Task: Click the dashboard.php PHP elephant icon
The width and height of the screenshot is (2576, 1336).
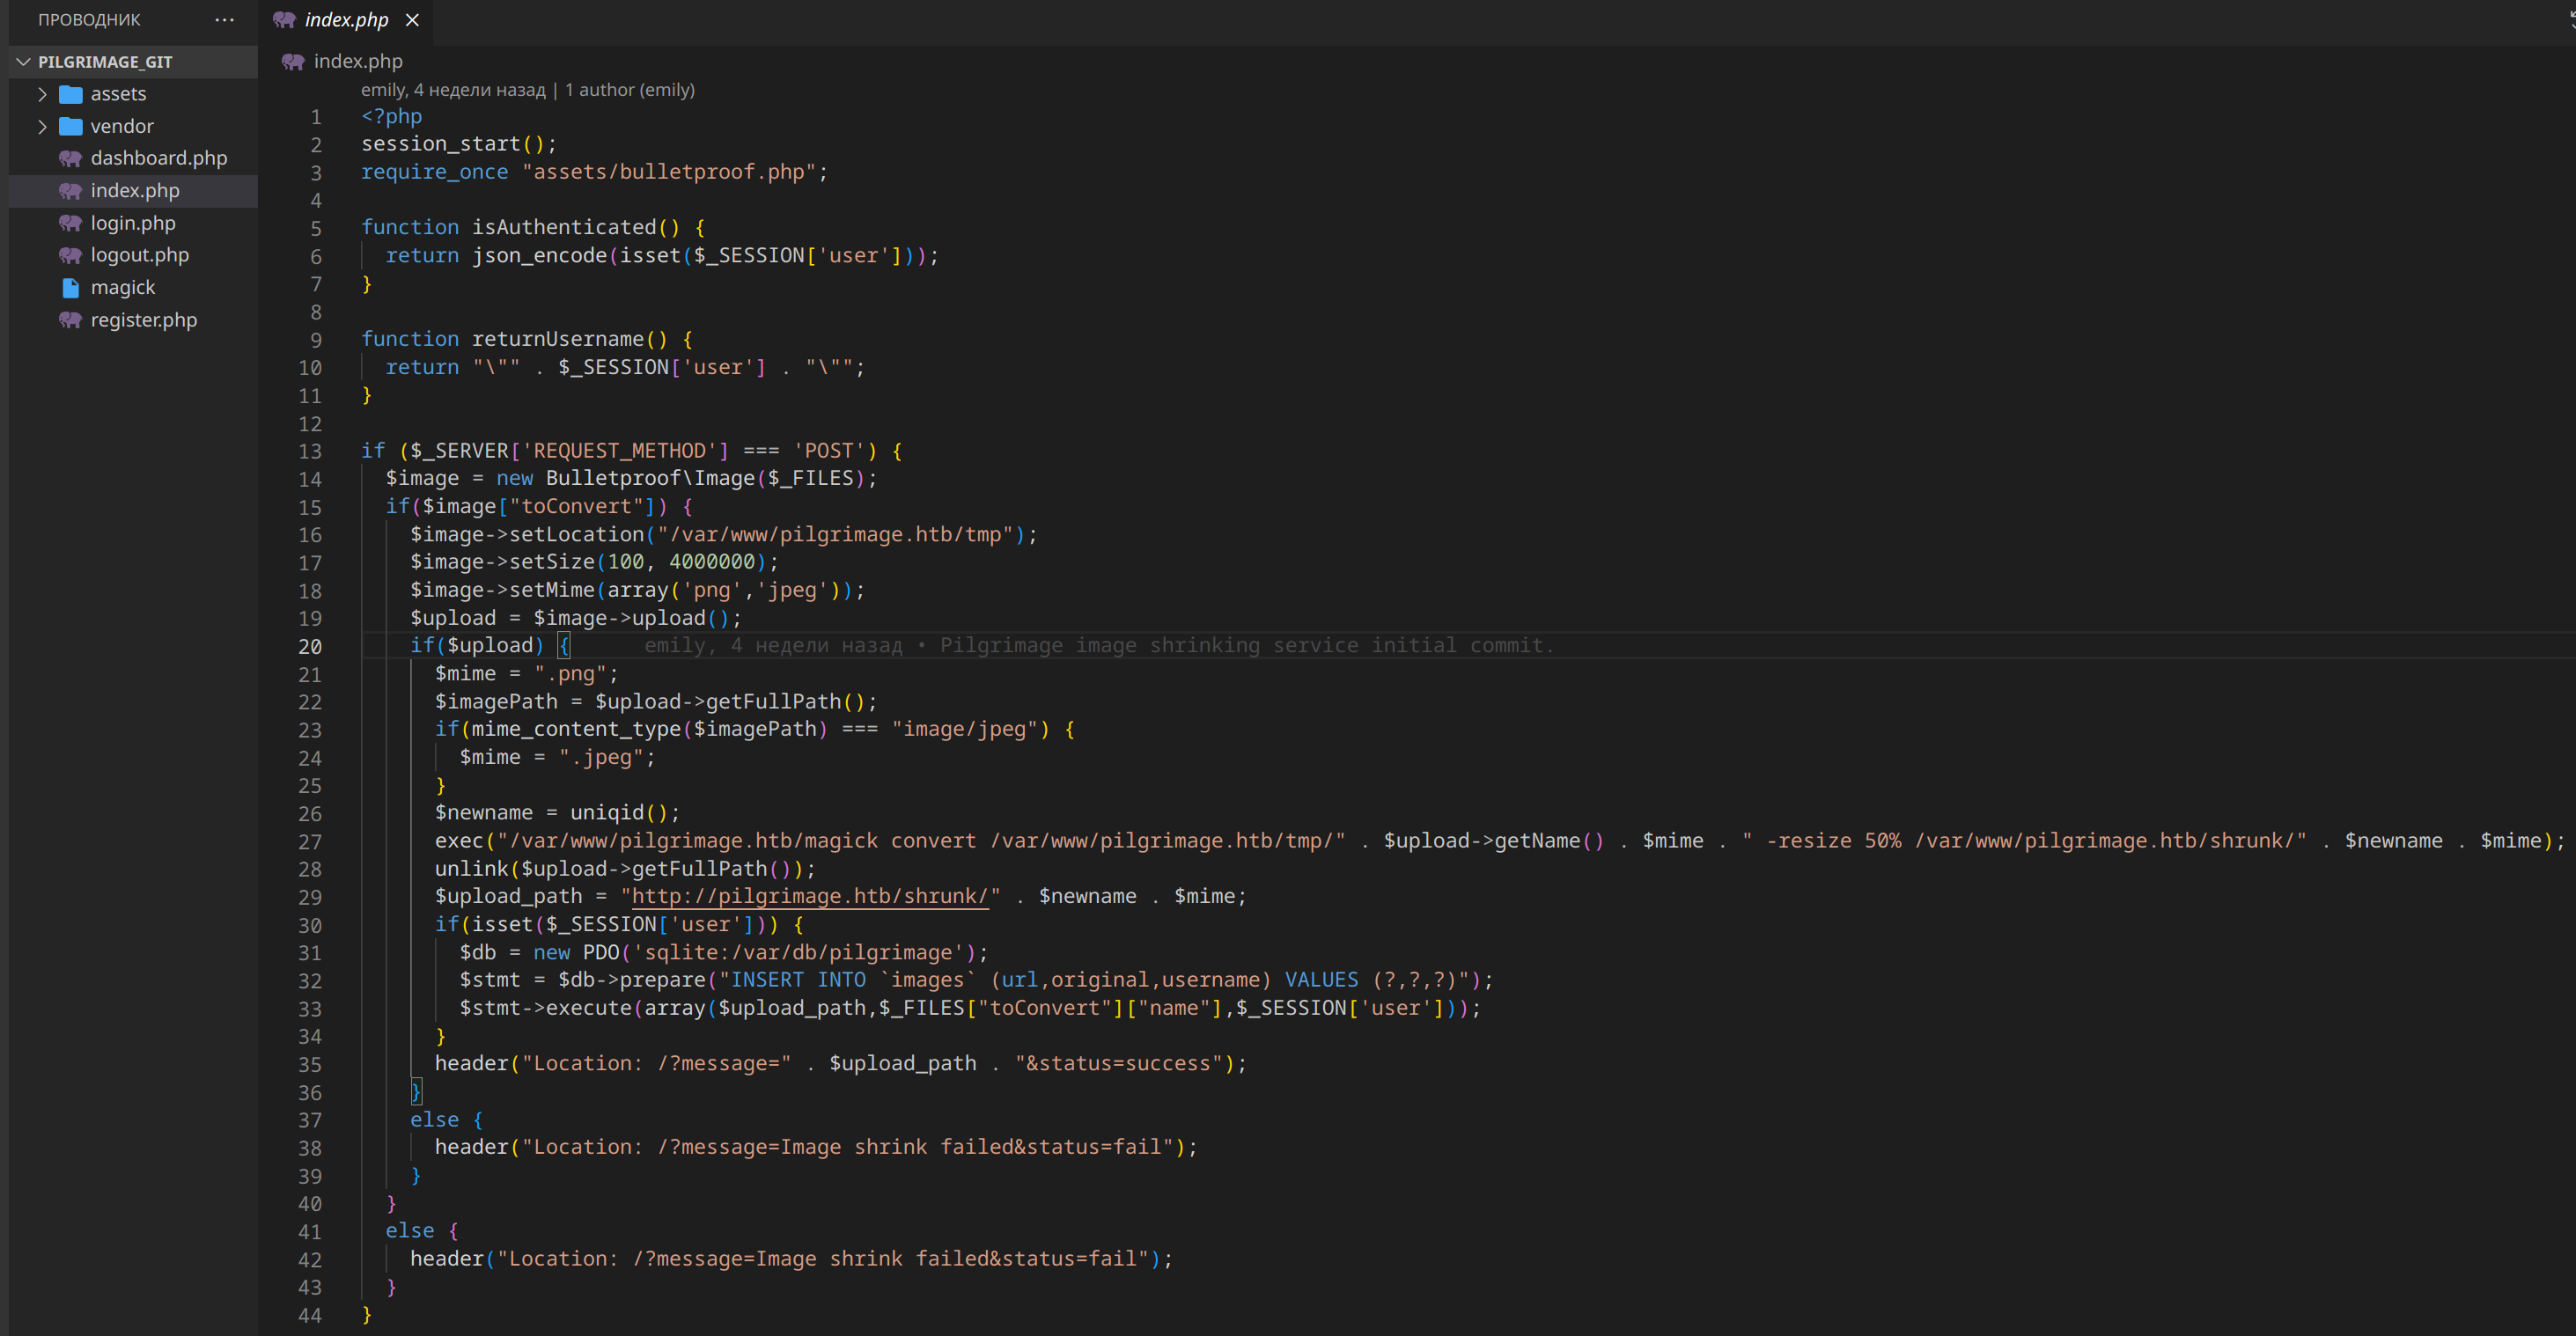Action: pyautogui.click(x=70, y=158)
